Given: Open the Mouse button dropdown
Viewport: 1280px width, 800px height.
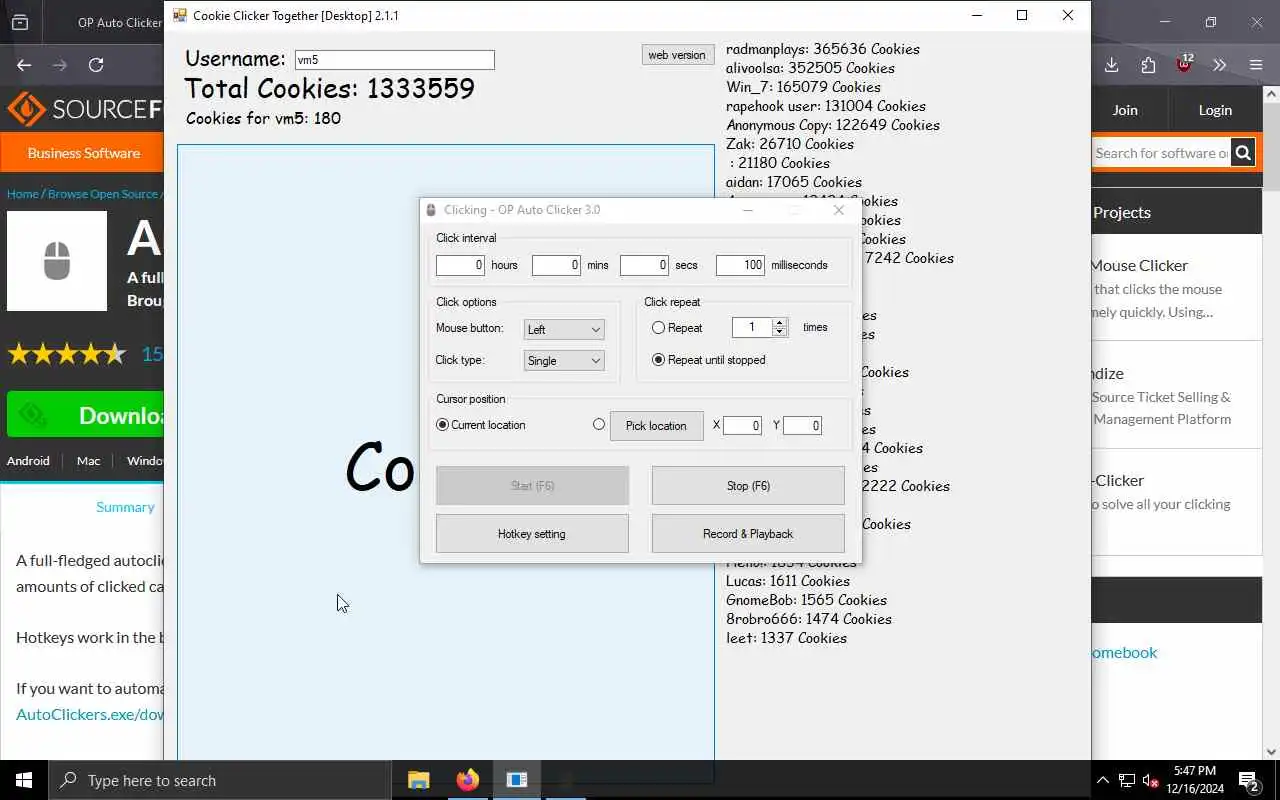Looking at the screenshot, I should [564, 329].
